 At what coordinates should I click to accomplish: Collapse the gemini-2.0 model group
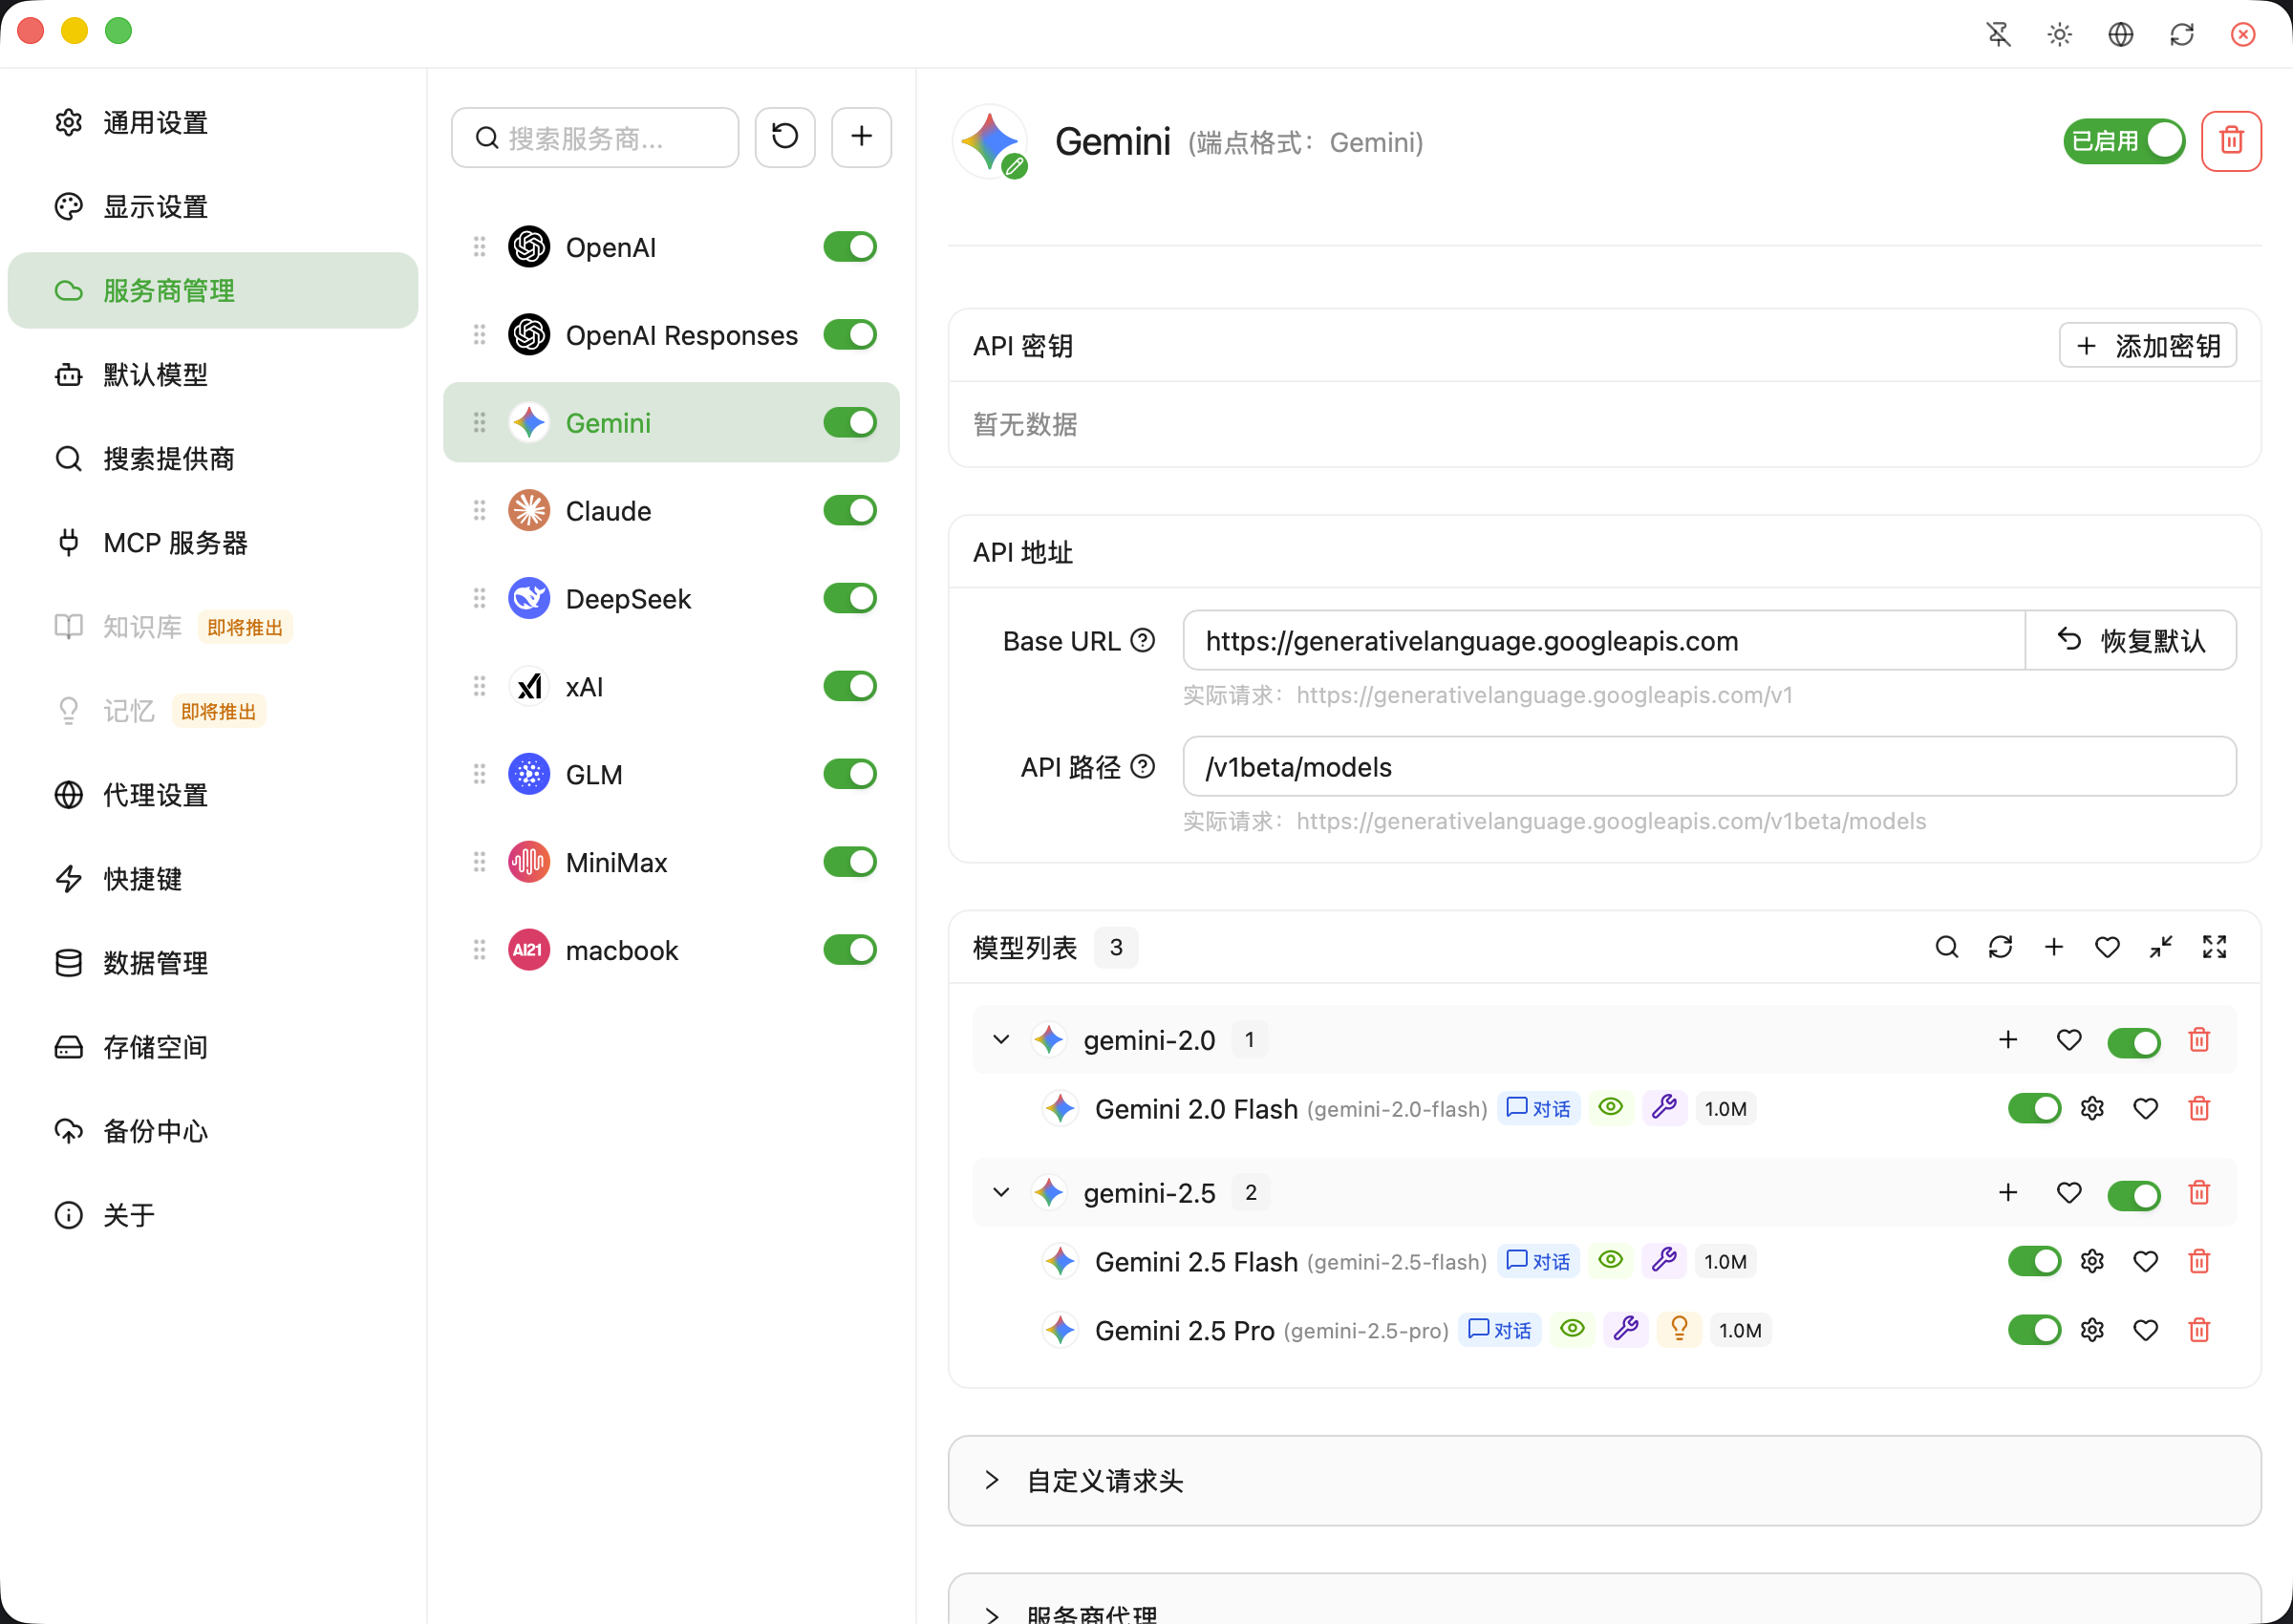(x=1001, y=1039)
